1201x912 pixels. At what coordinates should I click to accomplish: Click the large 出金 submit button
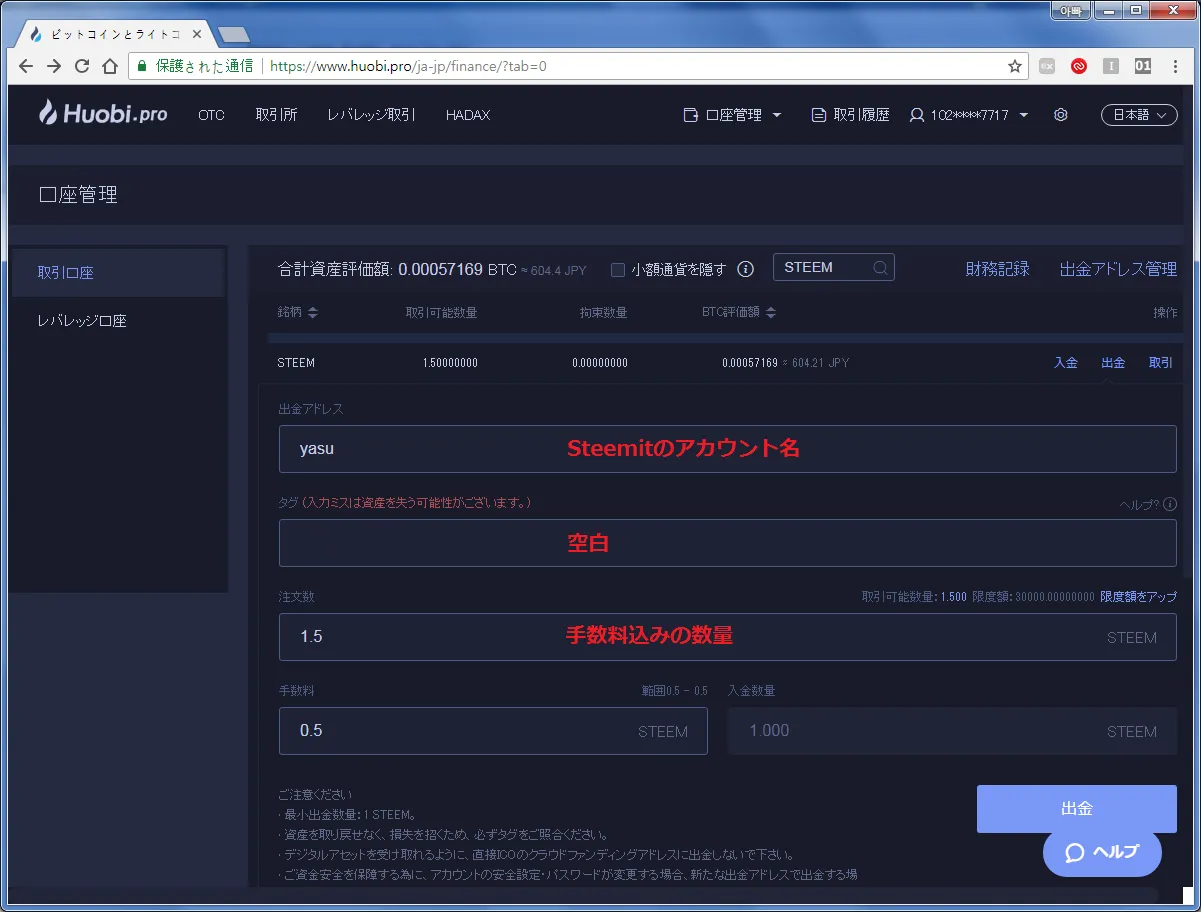(1076, 809)
